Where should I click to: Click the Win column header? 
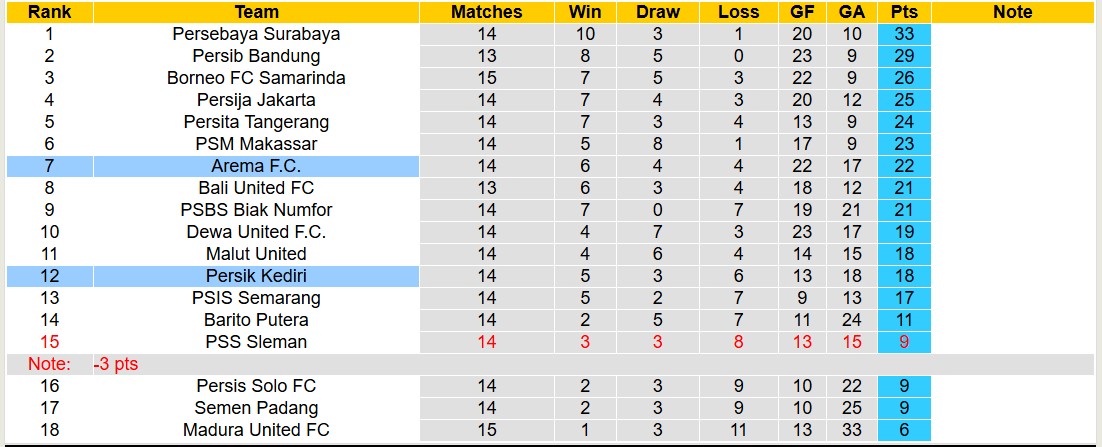(585, 12)
